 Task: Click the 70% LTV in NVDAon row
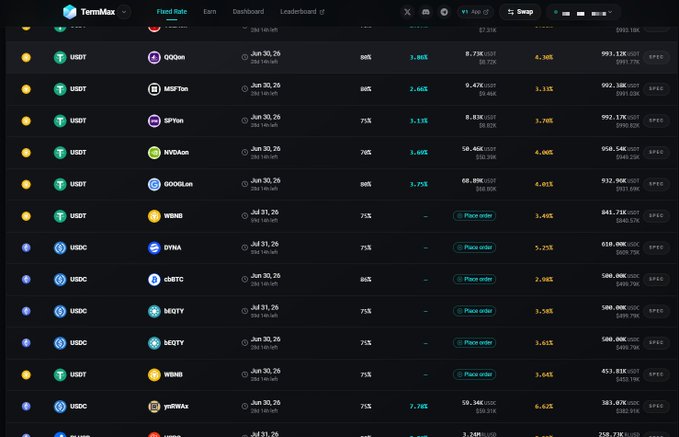point(365,152)
